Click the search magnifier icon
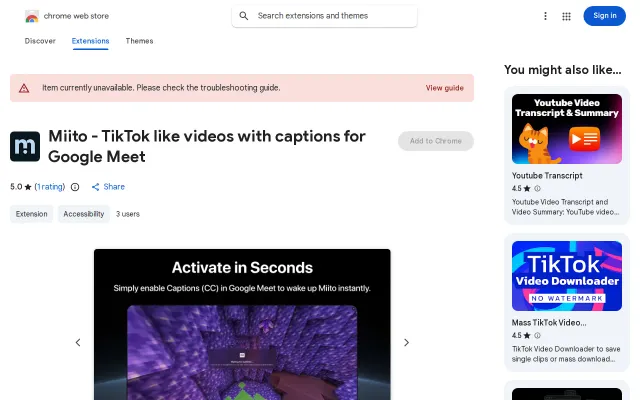The height and width of the screenshot is (400, 640). 244,16
